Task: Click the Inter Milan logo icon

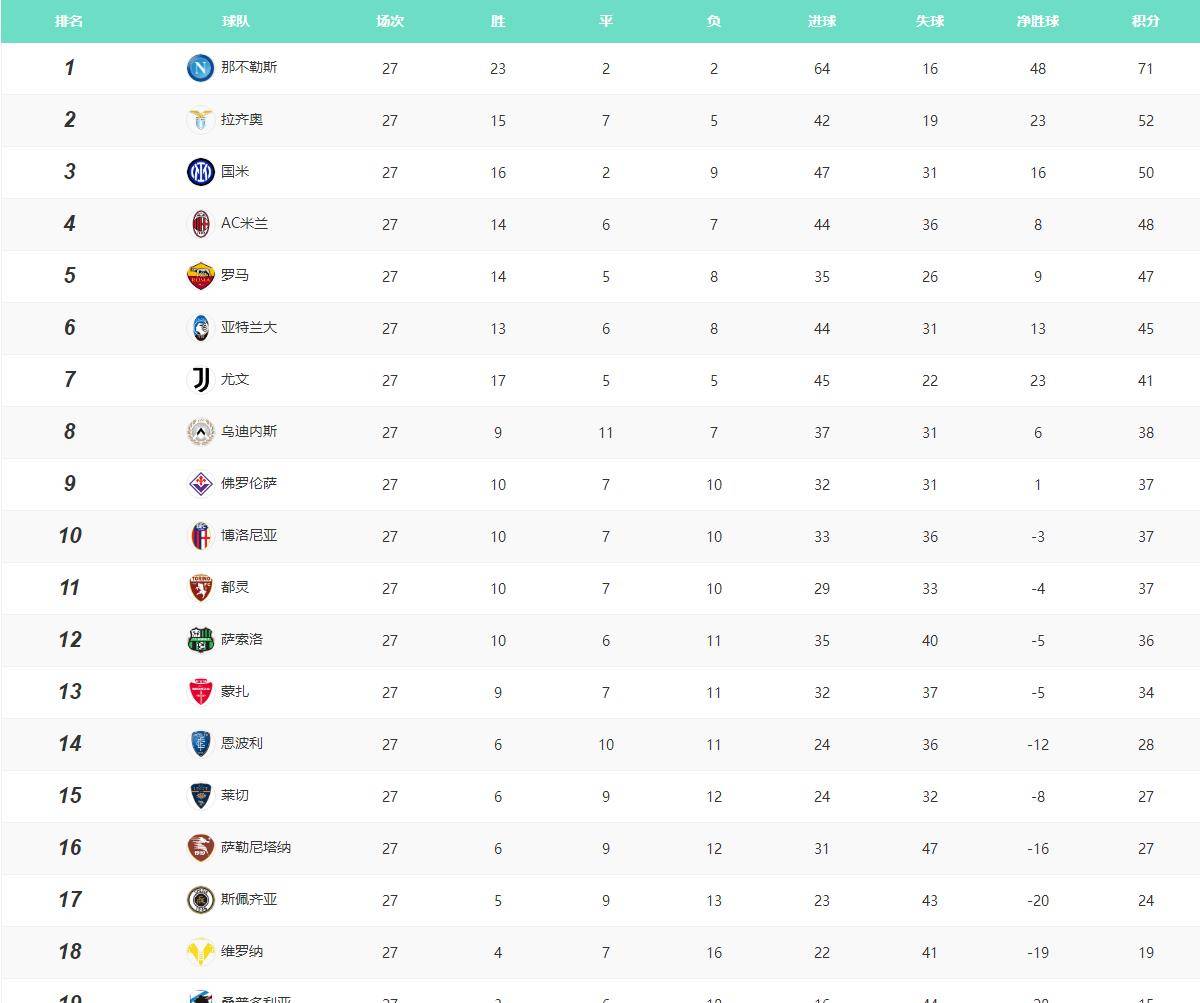Action: tap(200, 172)
